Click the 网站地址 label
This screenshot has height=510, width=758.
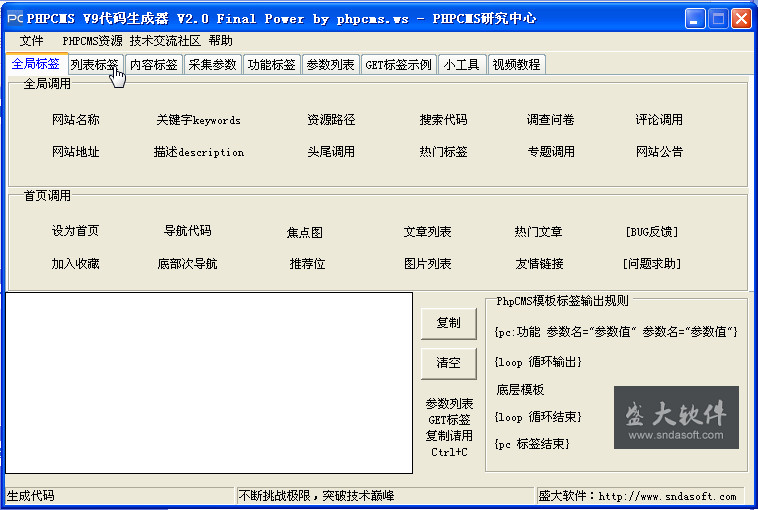76,152
